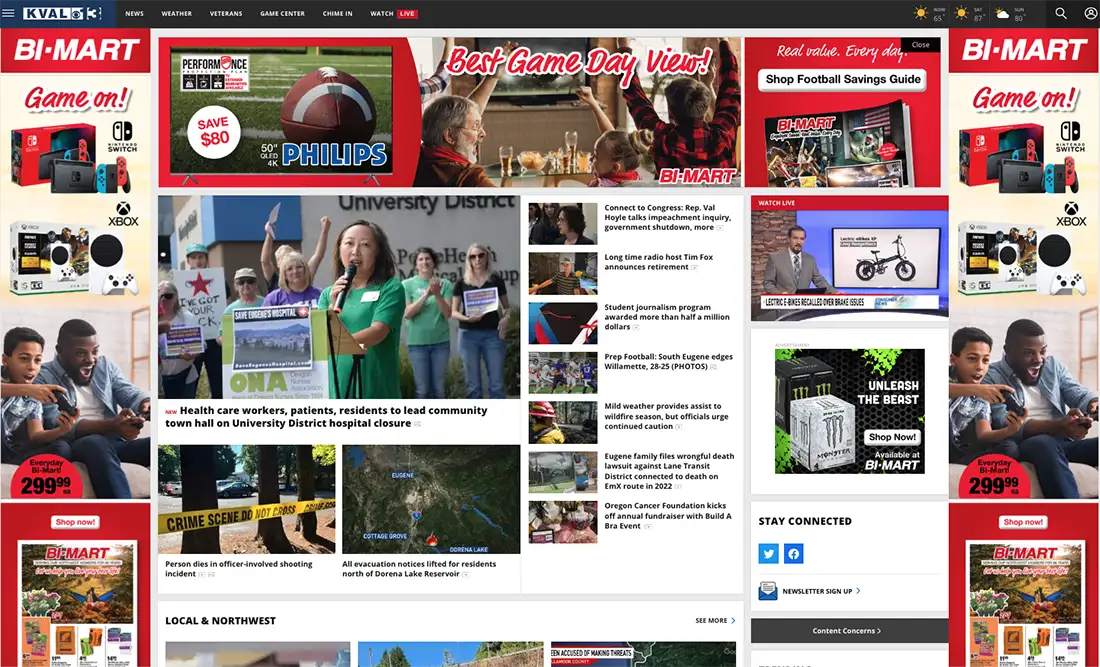
Task: Open the Veterans menu item
Action: [x=226, y=13]
